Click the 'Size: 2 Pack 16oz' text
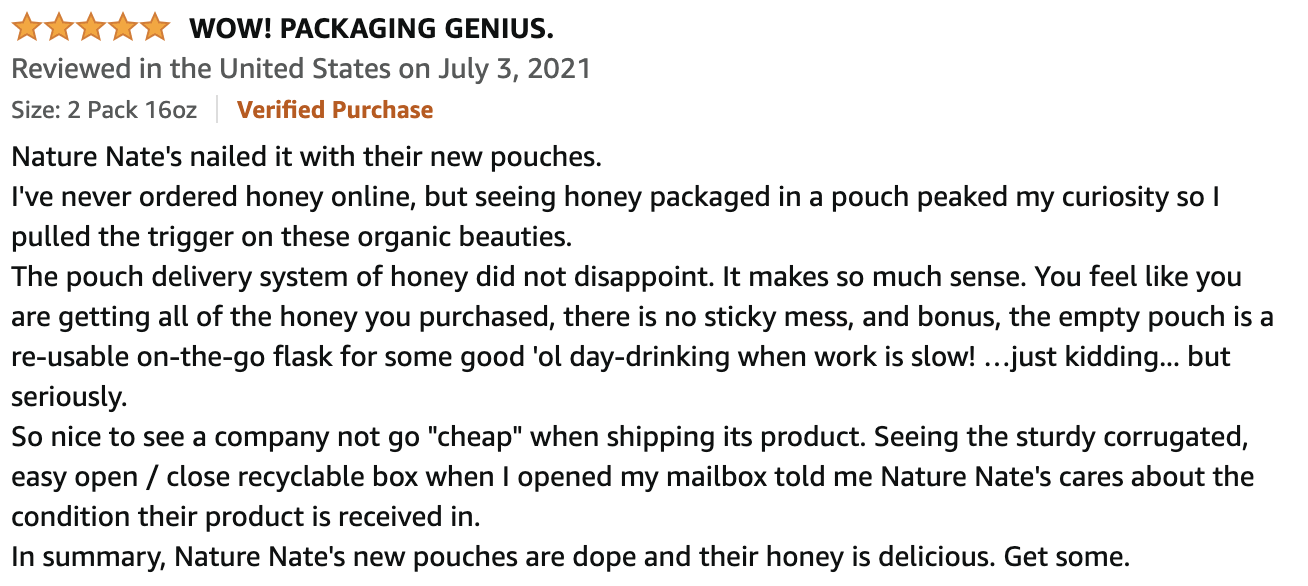This screenshot has height=586, width=1308. coord(104,110)
